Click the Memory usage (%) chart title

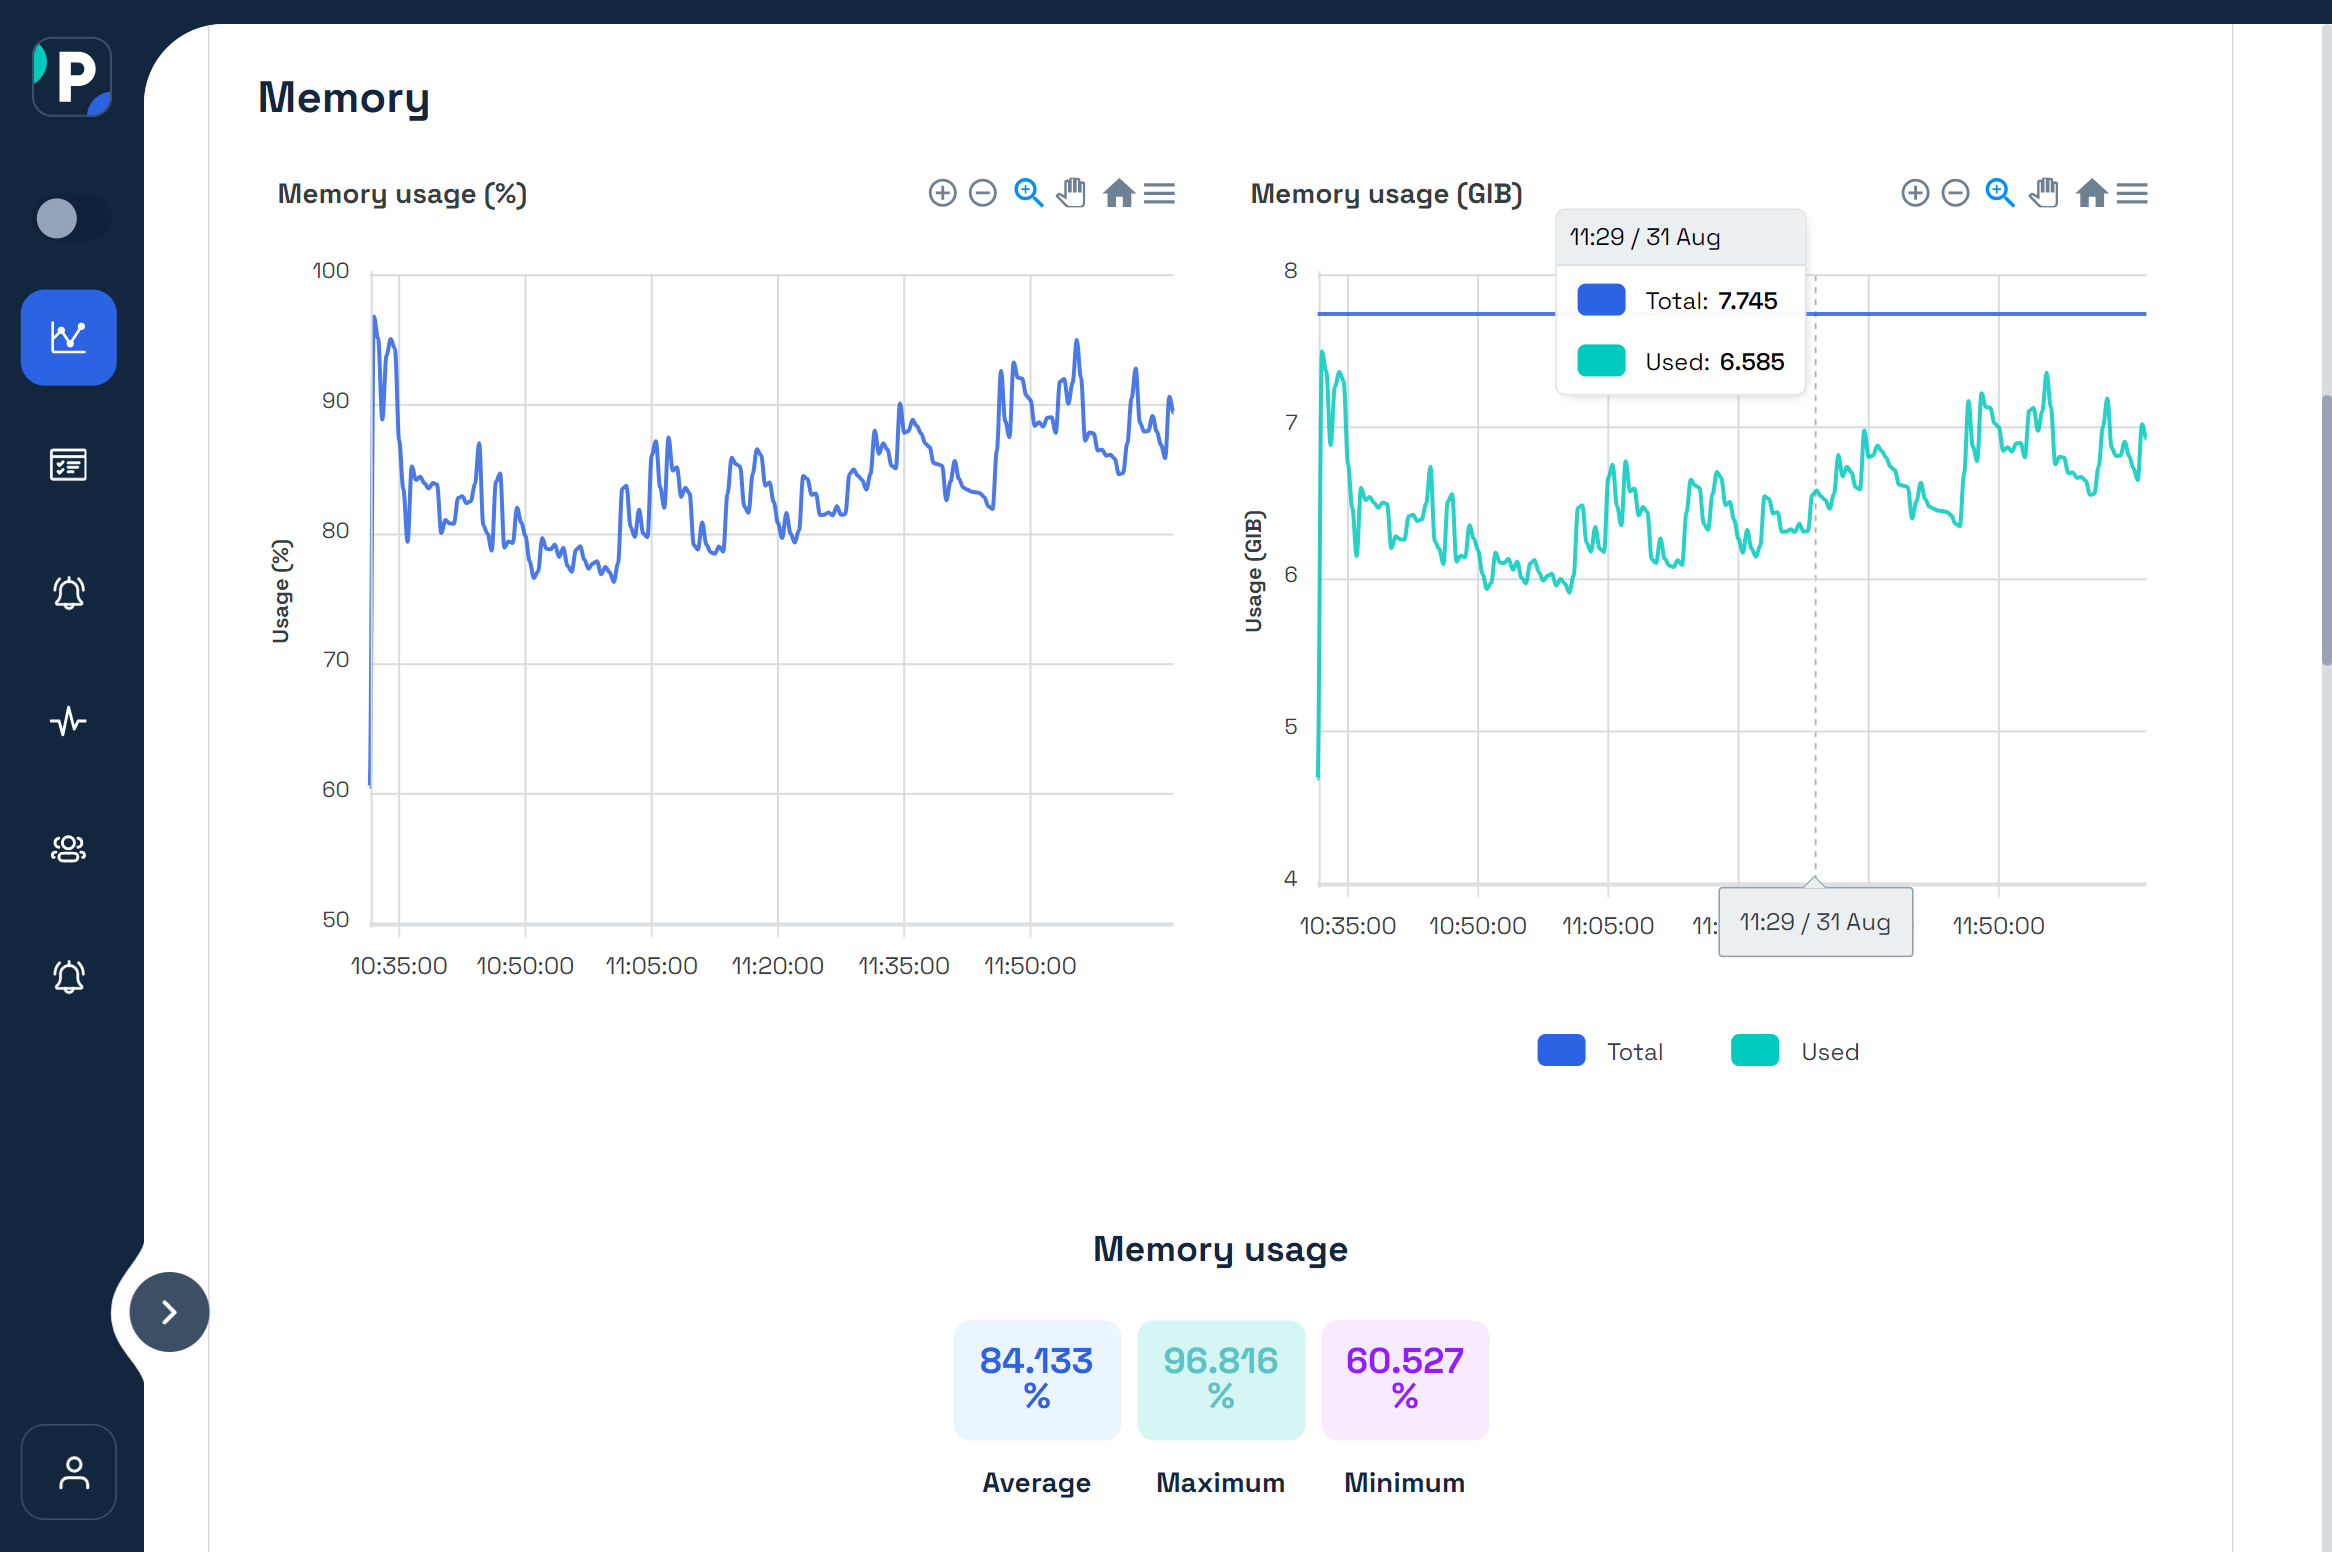tap(402, 194)
